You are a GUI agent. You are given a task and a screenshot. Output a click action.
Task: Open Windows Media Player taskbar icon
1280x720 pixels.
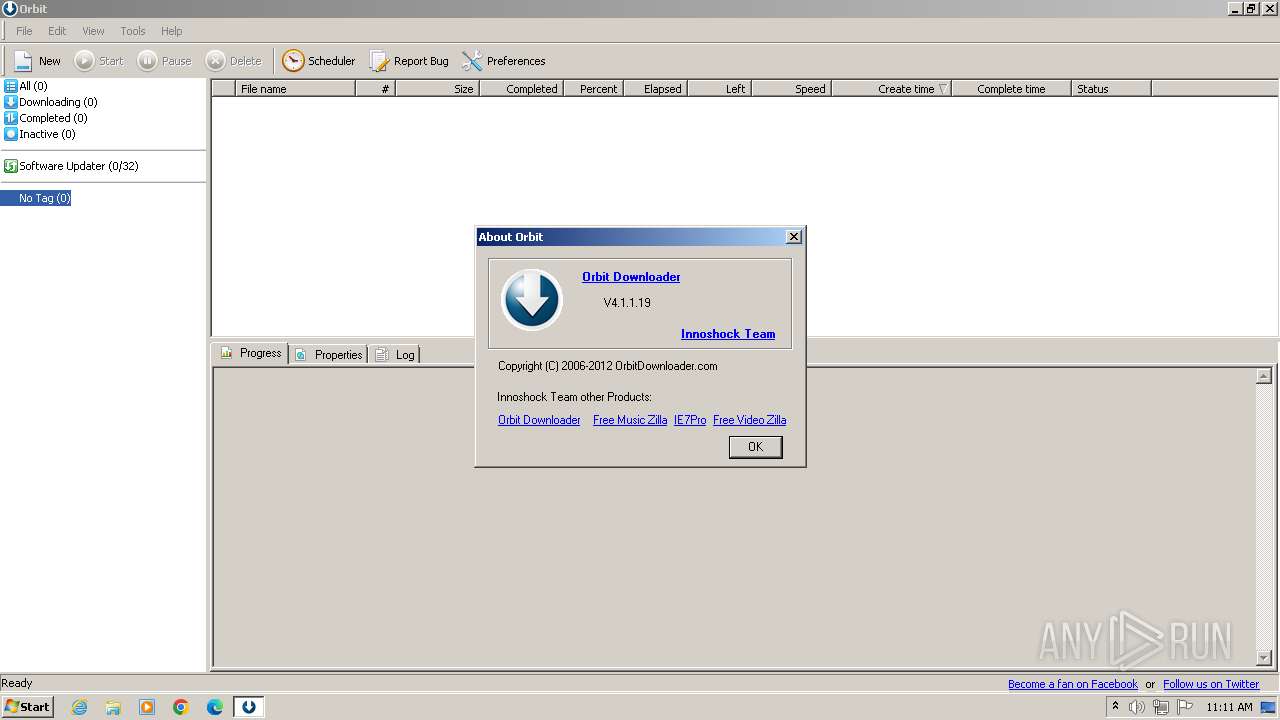147,707
